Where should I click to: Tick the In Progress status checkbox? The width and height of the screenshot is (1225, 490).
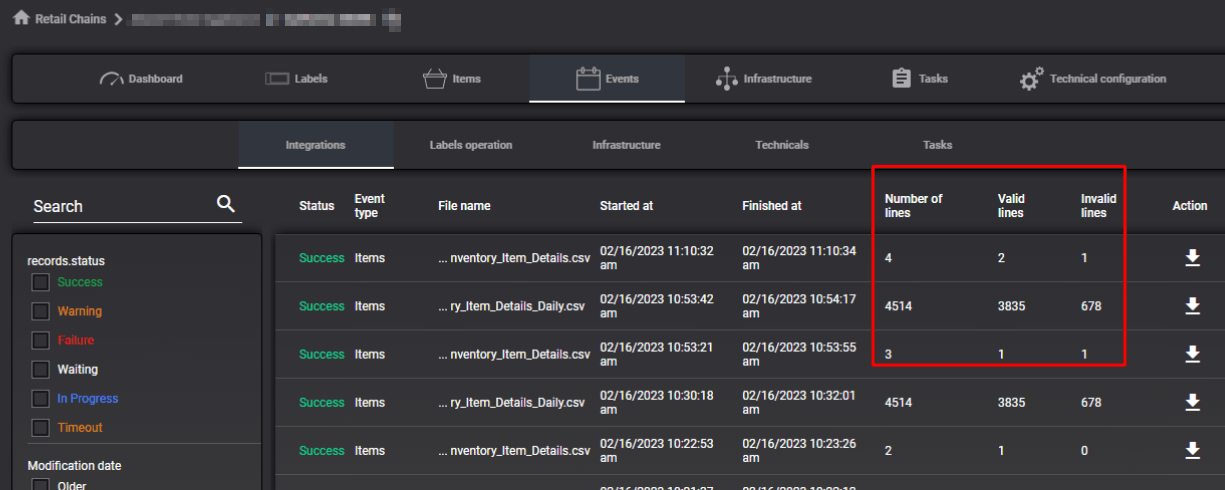(x=40, y=399)
